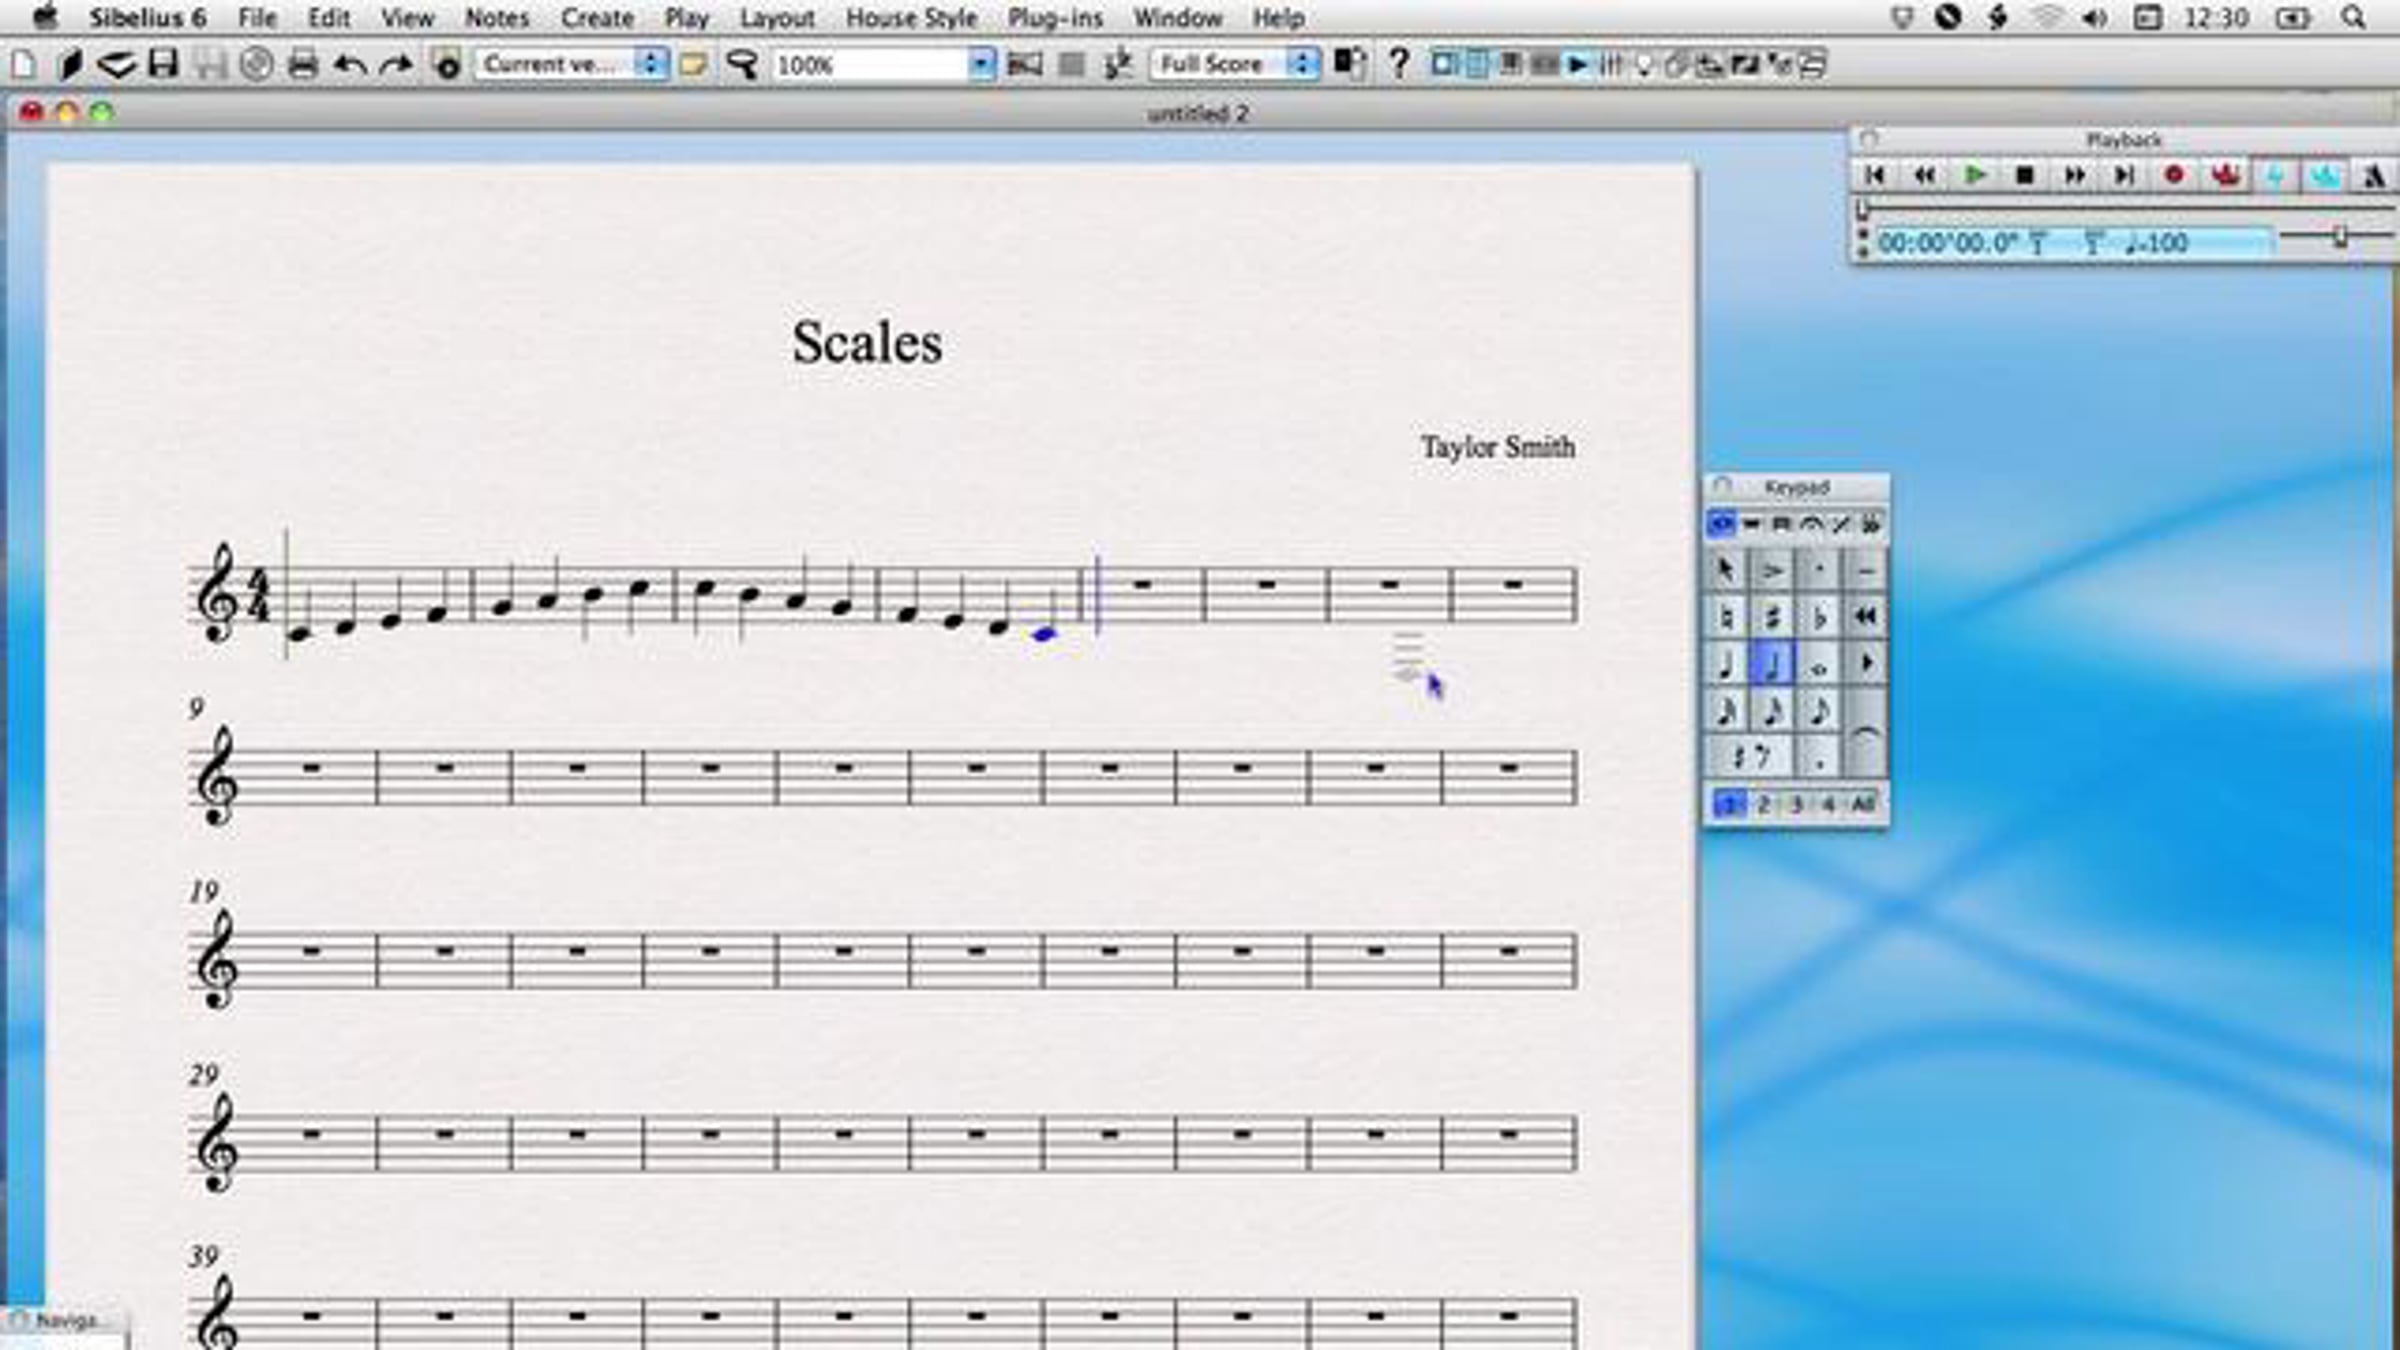Open the Current version dropdown
Screen dimensions: 2400x1350
click(x=651, y=65)
